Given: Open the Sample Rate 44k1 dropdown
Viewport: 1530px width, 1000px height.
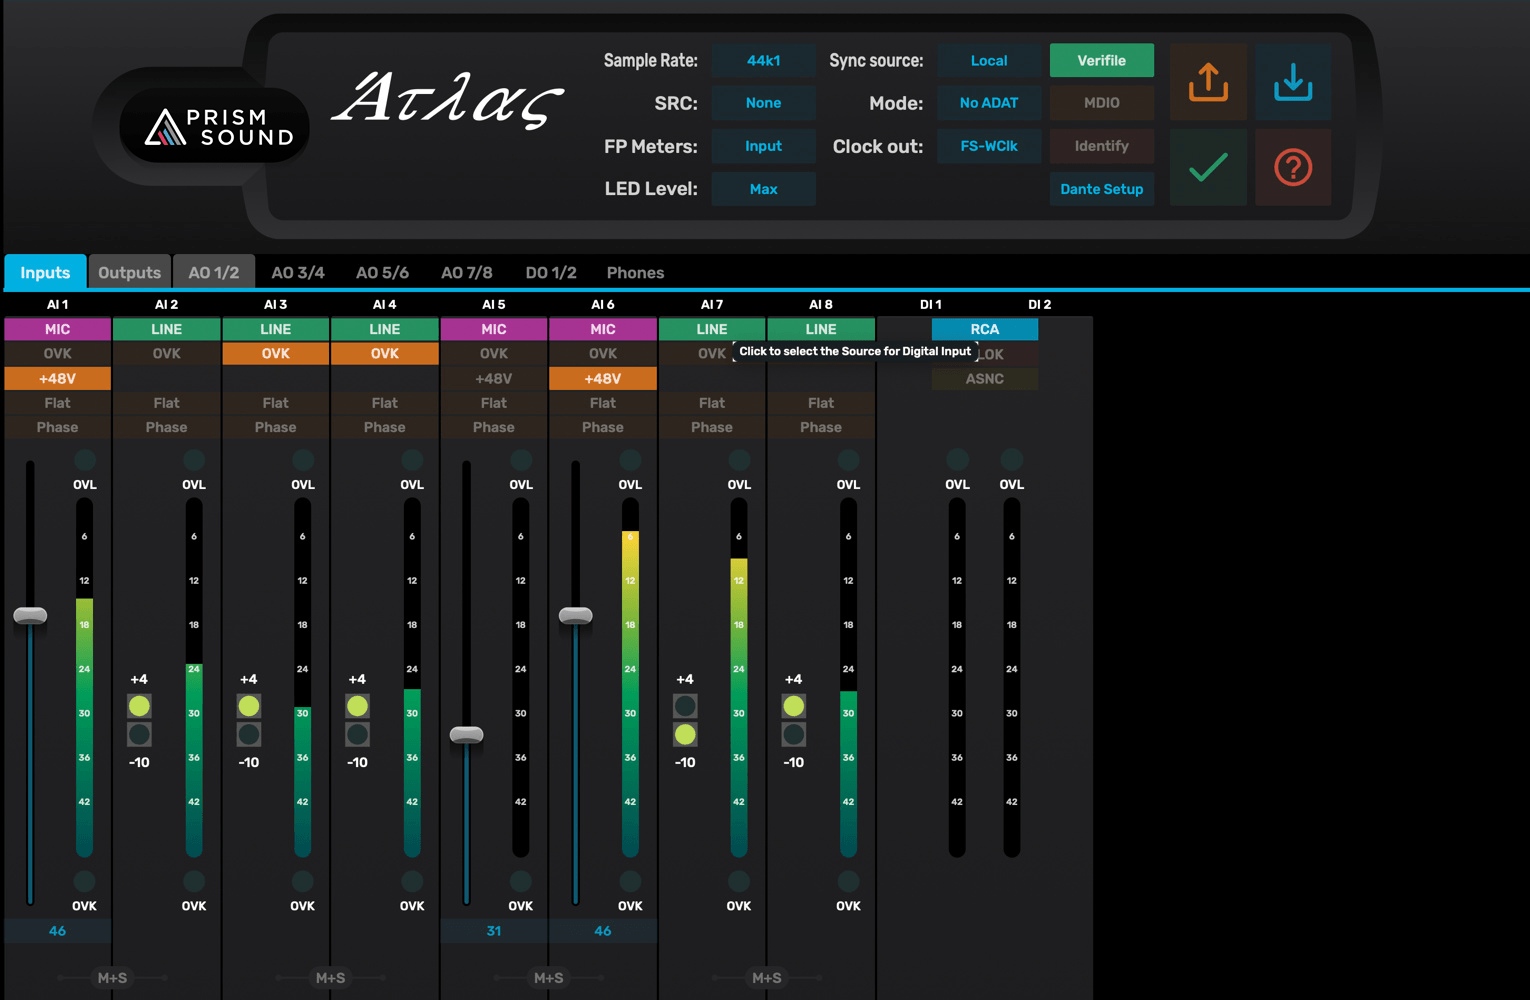Looking at the screenshot, I should pyautogui.click(x=764, y=61).
